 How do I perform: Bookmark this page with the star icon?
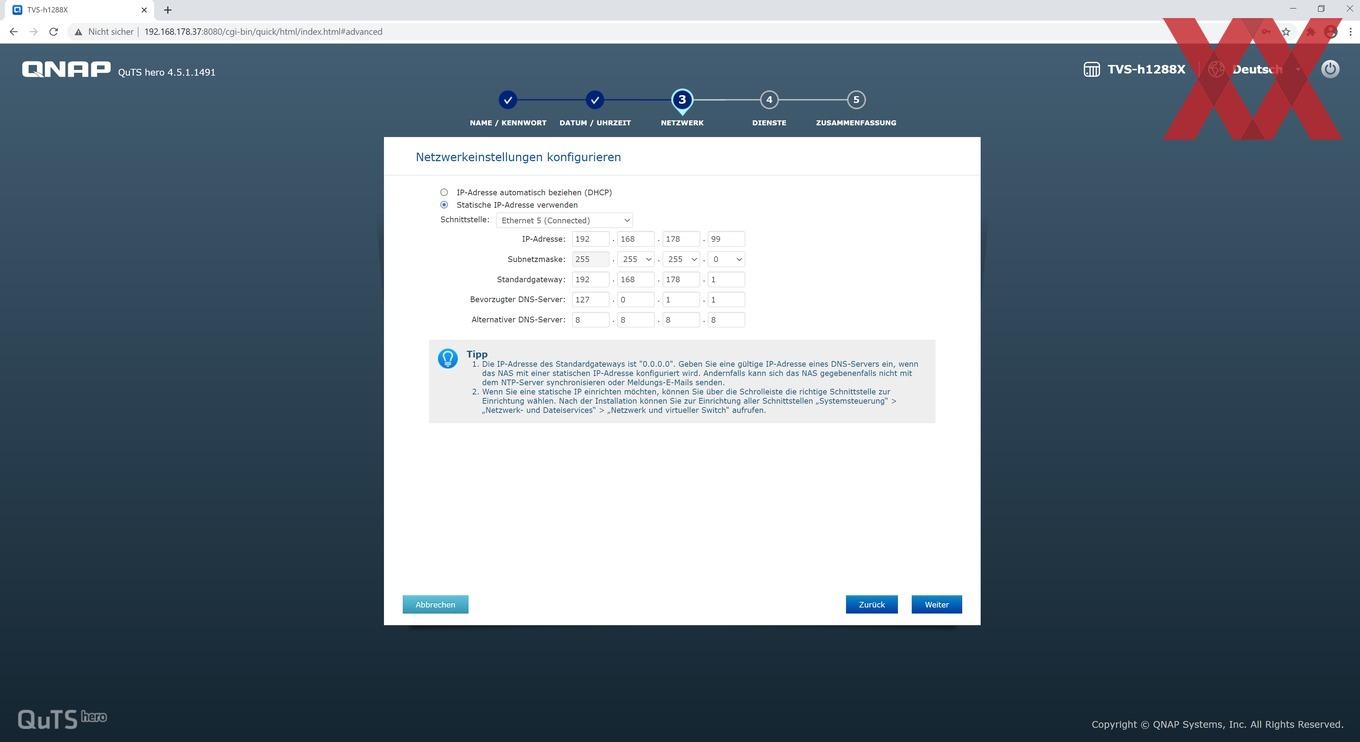coord(1286,31)
